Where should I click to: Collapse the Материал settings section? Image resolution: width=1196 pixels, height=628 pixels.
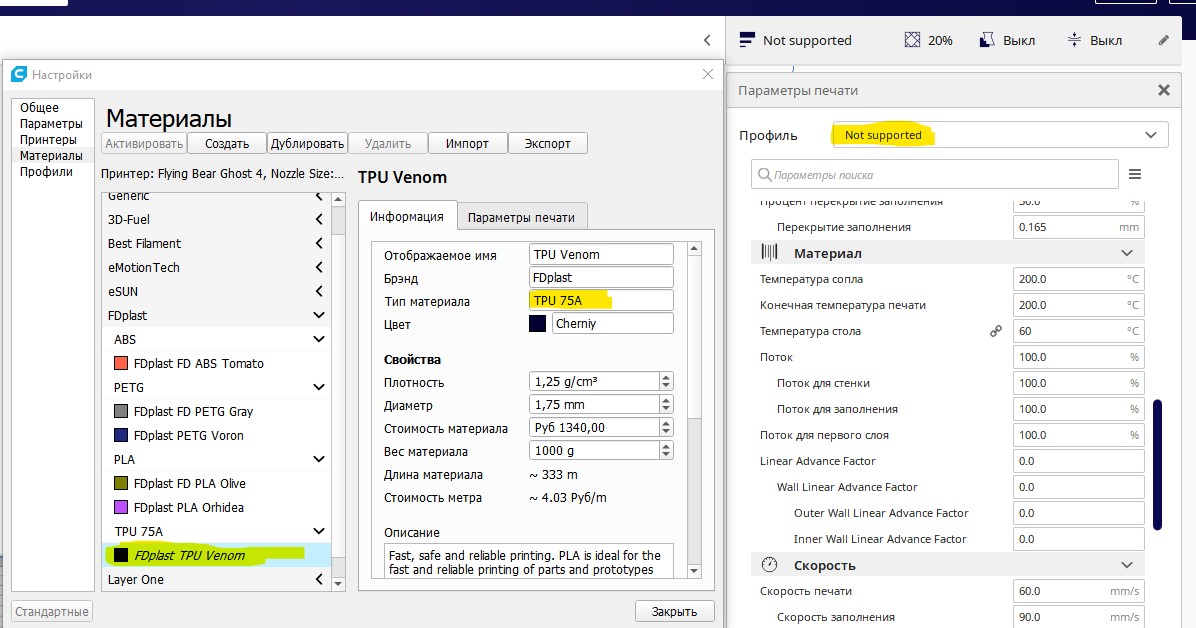(x=1127, y=253)
